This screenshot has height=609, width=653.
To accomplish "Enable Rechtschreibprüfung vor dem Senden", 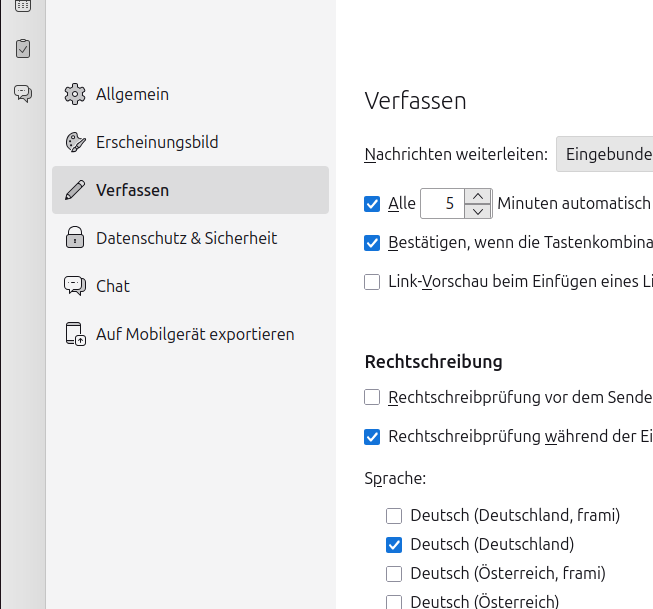I will coord(372,397).
